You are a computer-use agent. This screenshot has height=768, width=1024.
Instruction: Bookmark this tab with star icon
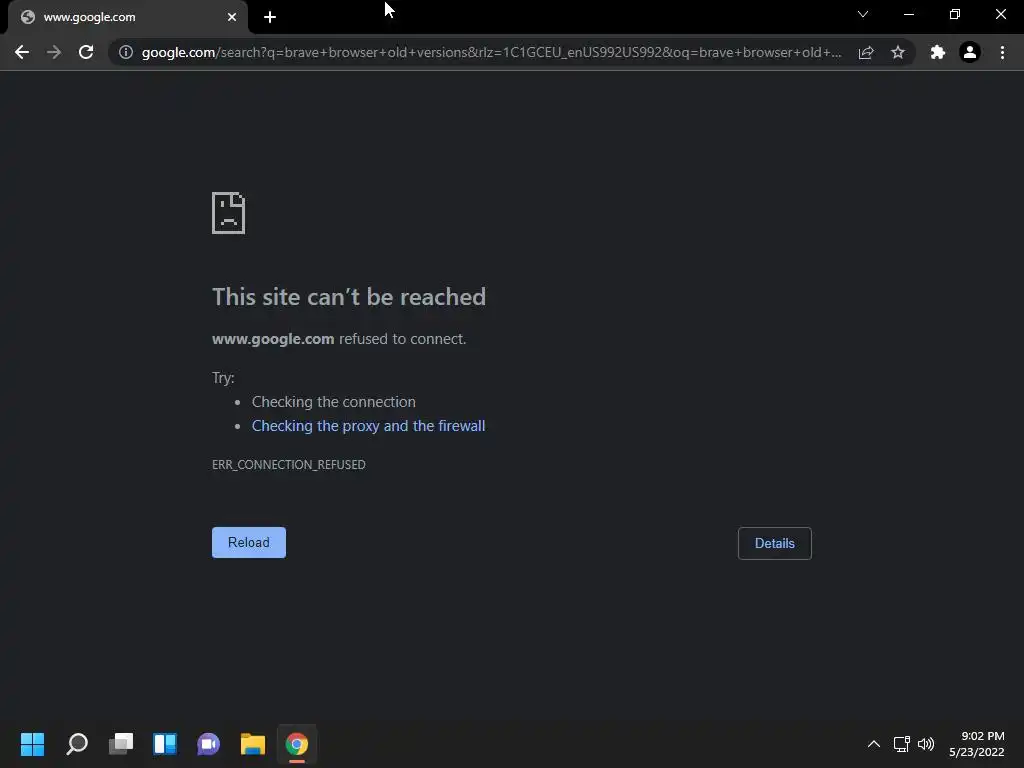pyautogui.click(x=898, y=52)
